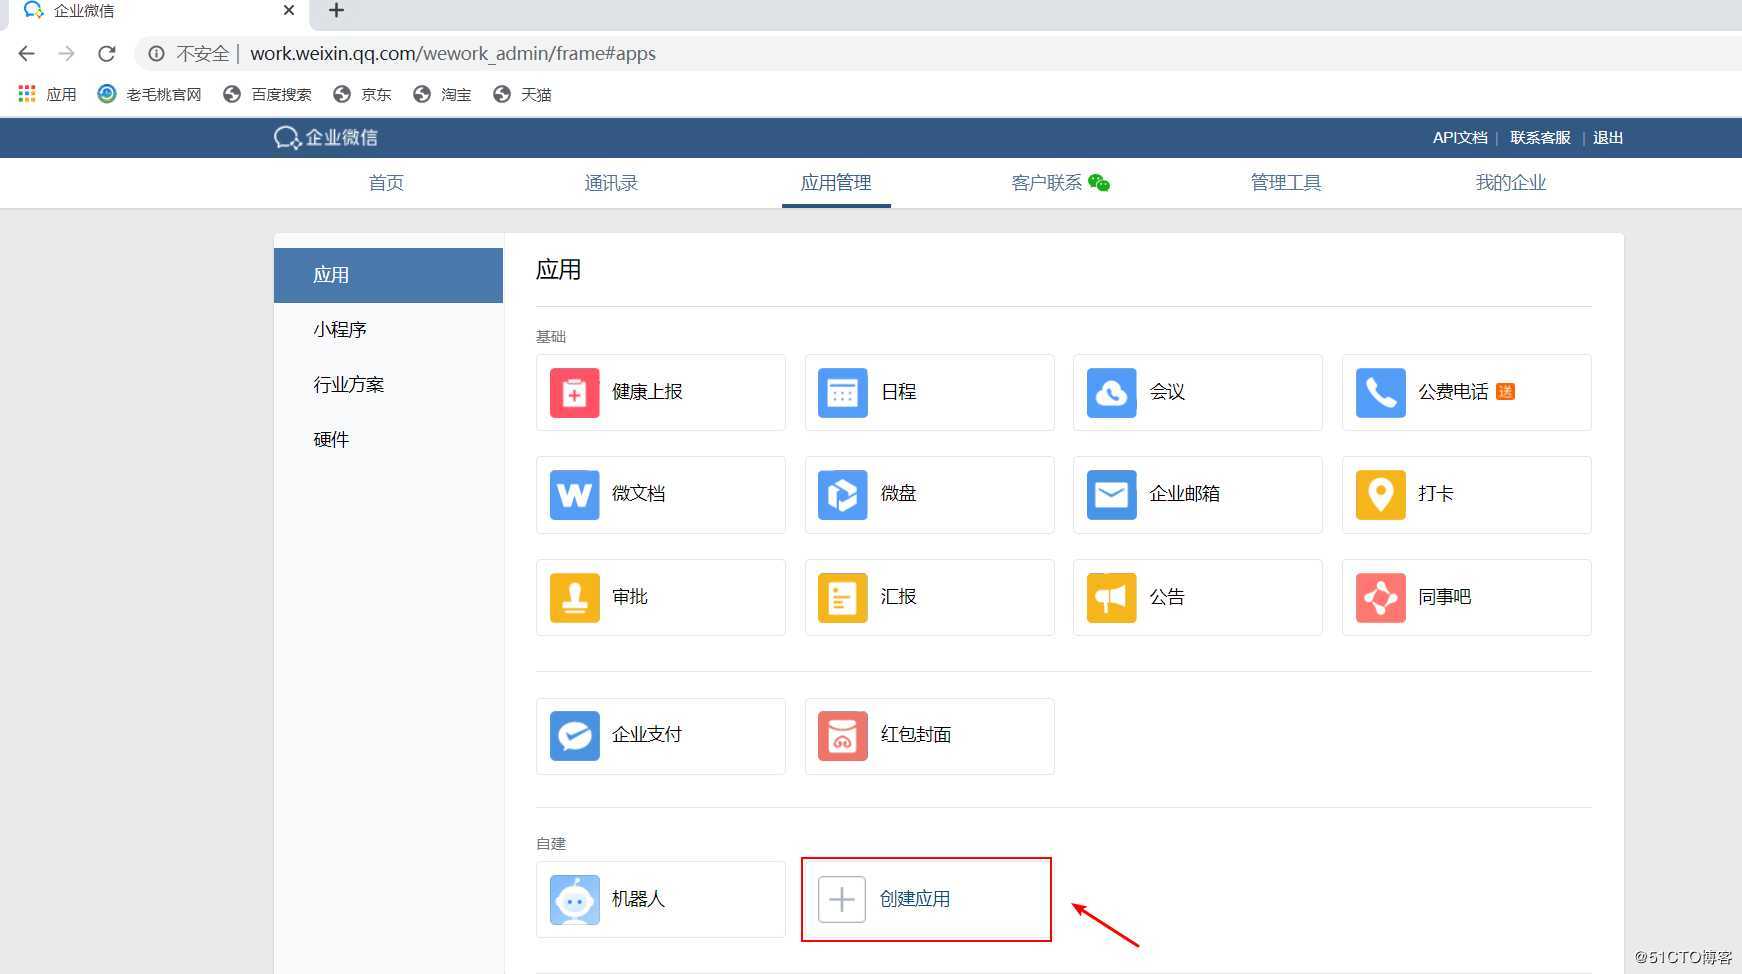Click the WeChat icon beside 客户联系
Image resolution: width=1742 pixels, height=974 pixels.
pyautogui.click(x=1099, y=182)
